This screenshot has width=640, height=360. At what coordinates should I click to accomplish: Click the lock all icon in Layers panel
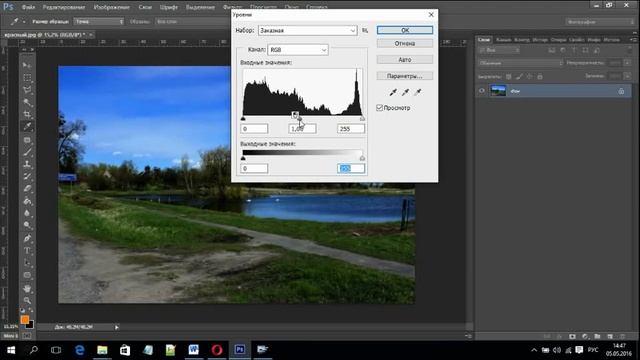pos(540,76)
